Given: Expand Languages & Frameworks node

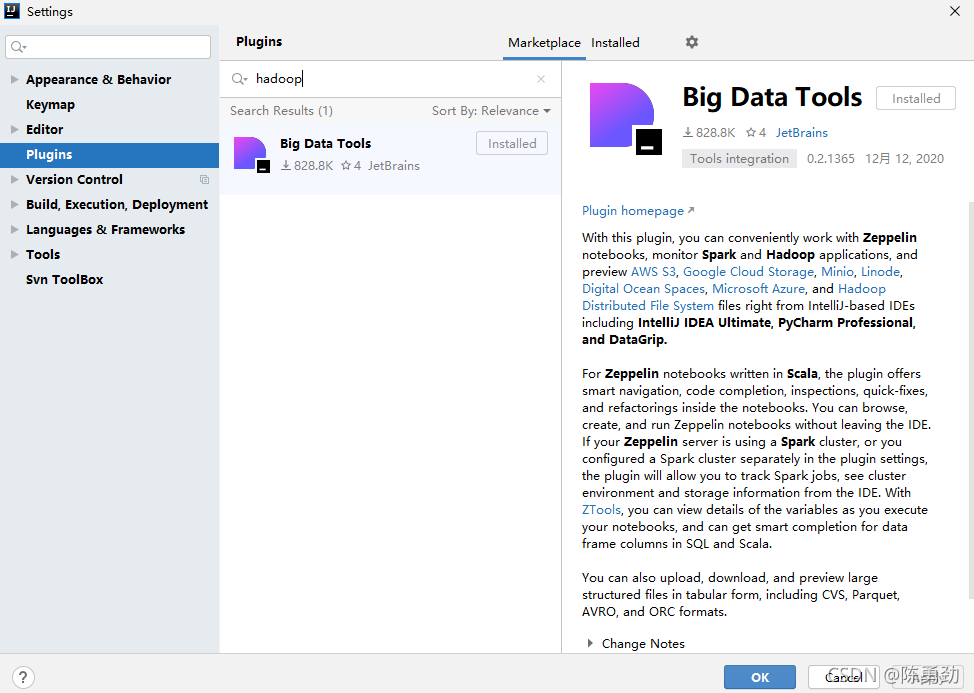Looking at the screenshot, I should pos(14,229).
